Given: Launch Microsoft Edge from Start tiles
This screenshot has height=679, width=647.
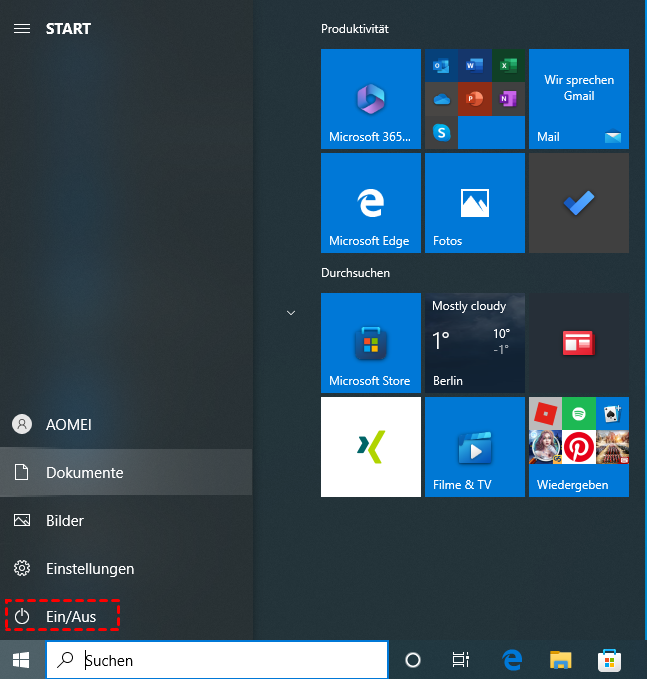Looking at the screenshot, I should tap(370, 203).
